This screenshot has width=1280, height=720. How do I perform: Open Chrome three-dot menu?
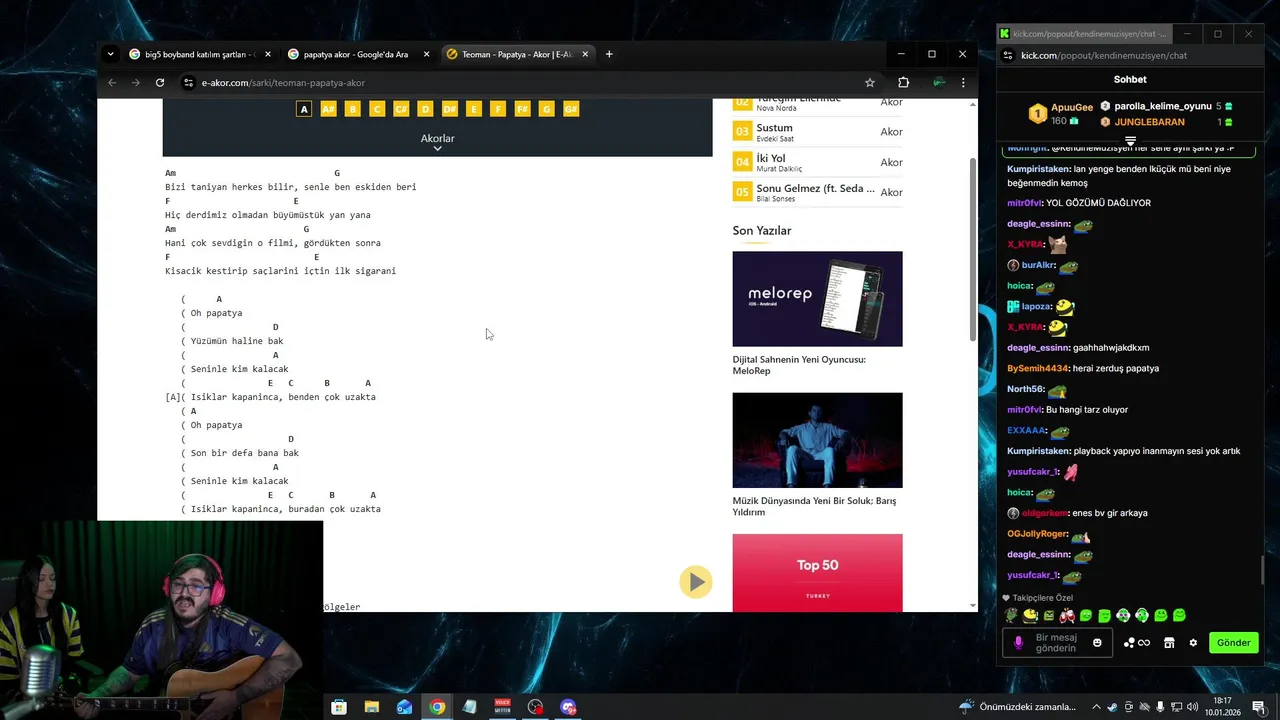[x=963, y=83]
